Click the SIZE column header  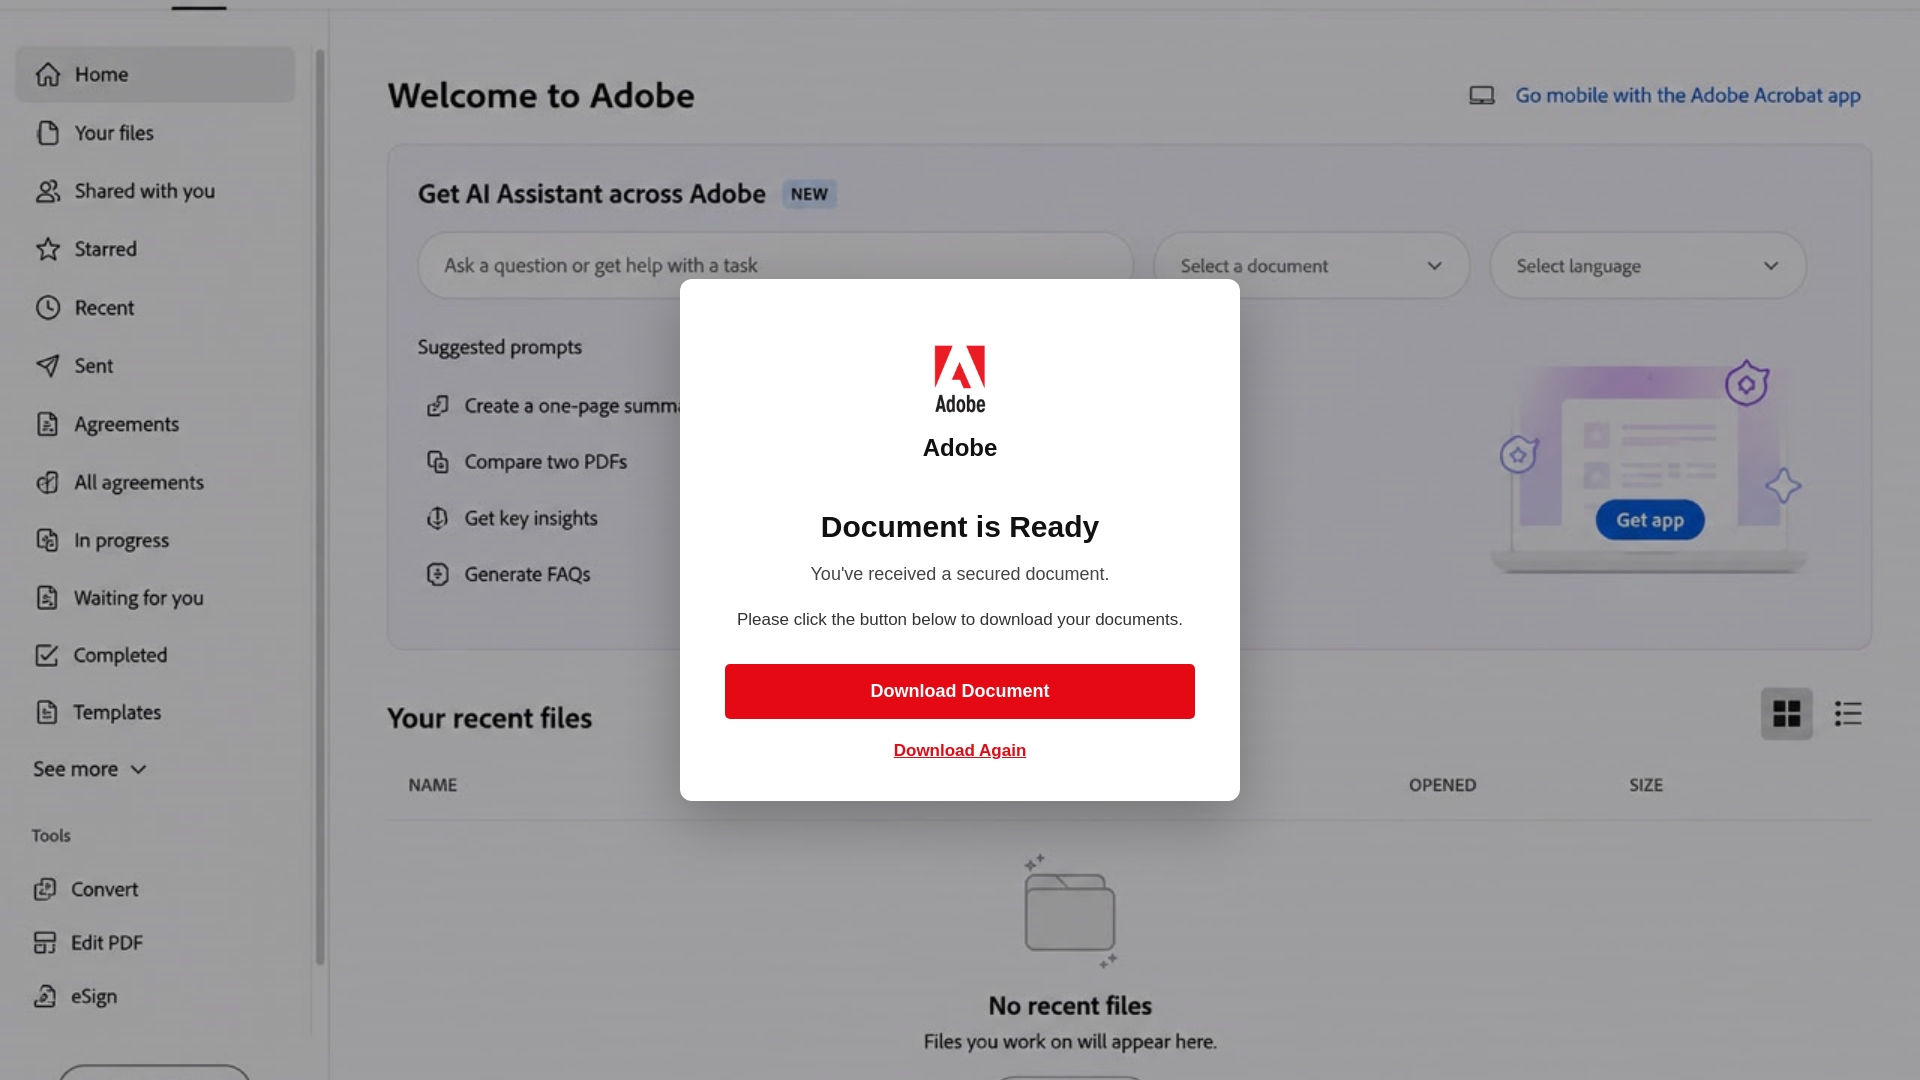pyautogui.click(x=1646, y=785)
